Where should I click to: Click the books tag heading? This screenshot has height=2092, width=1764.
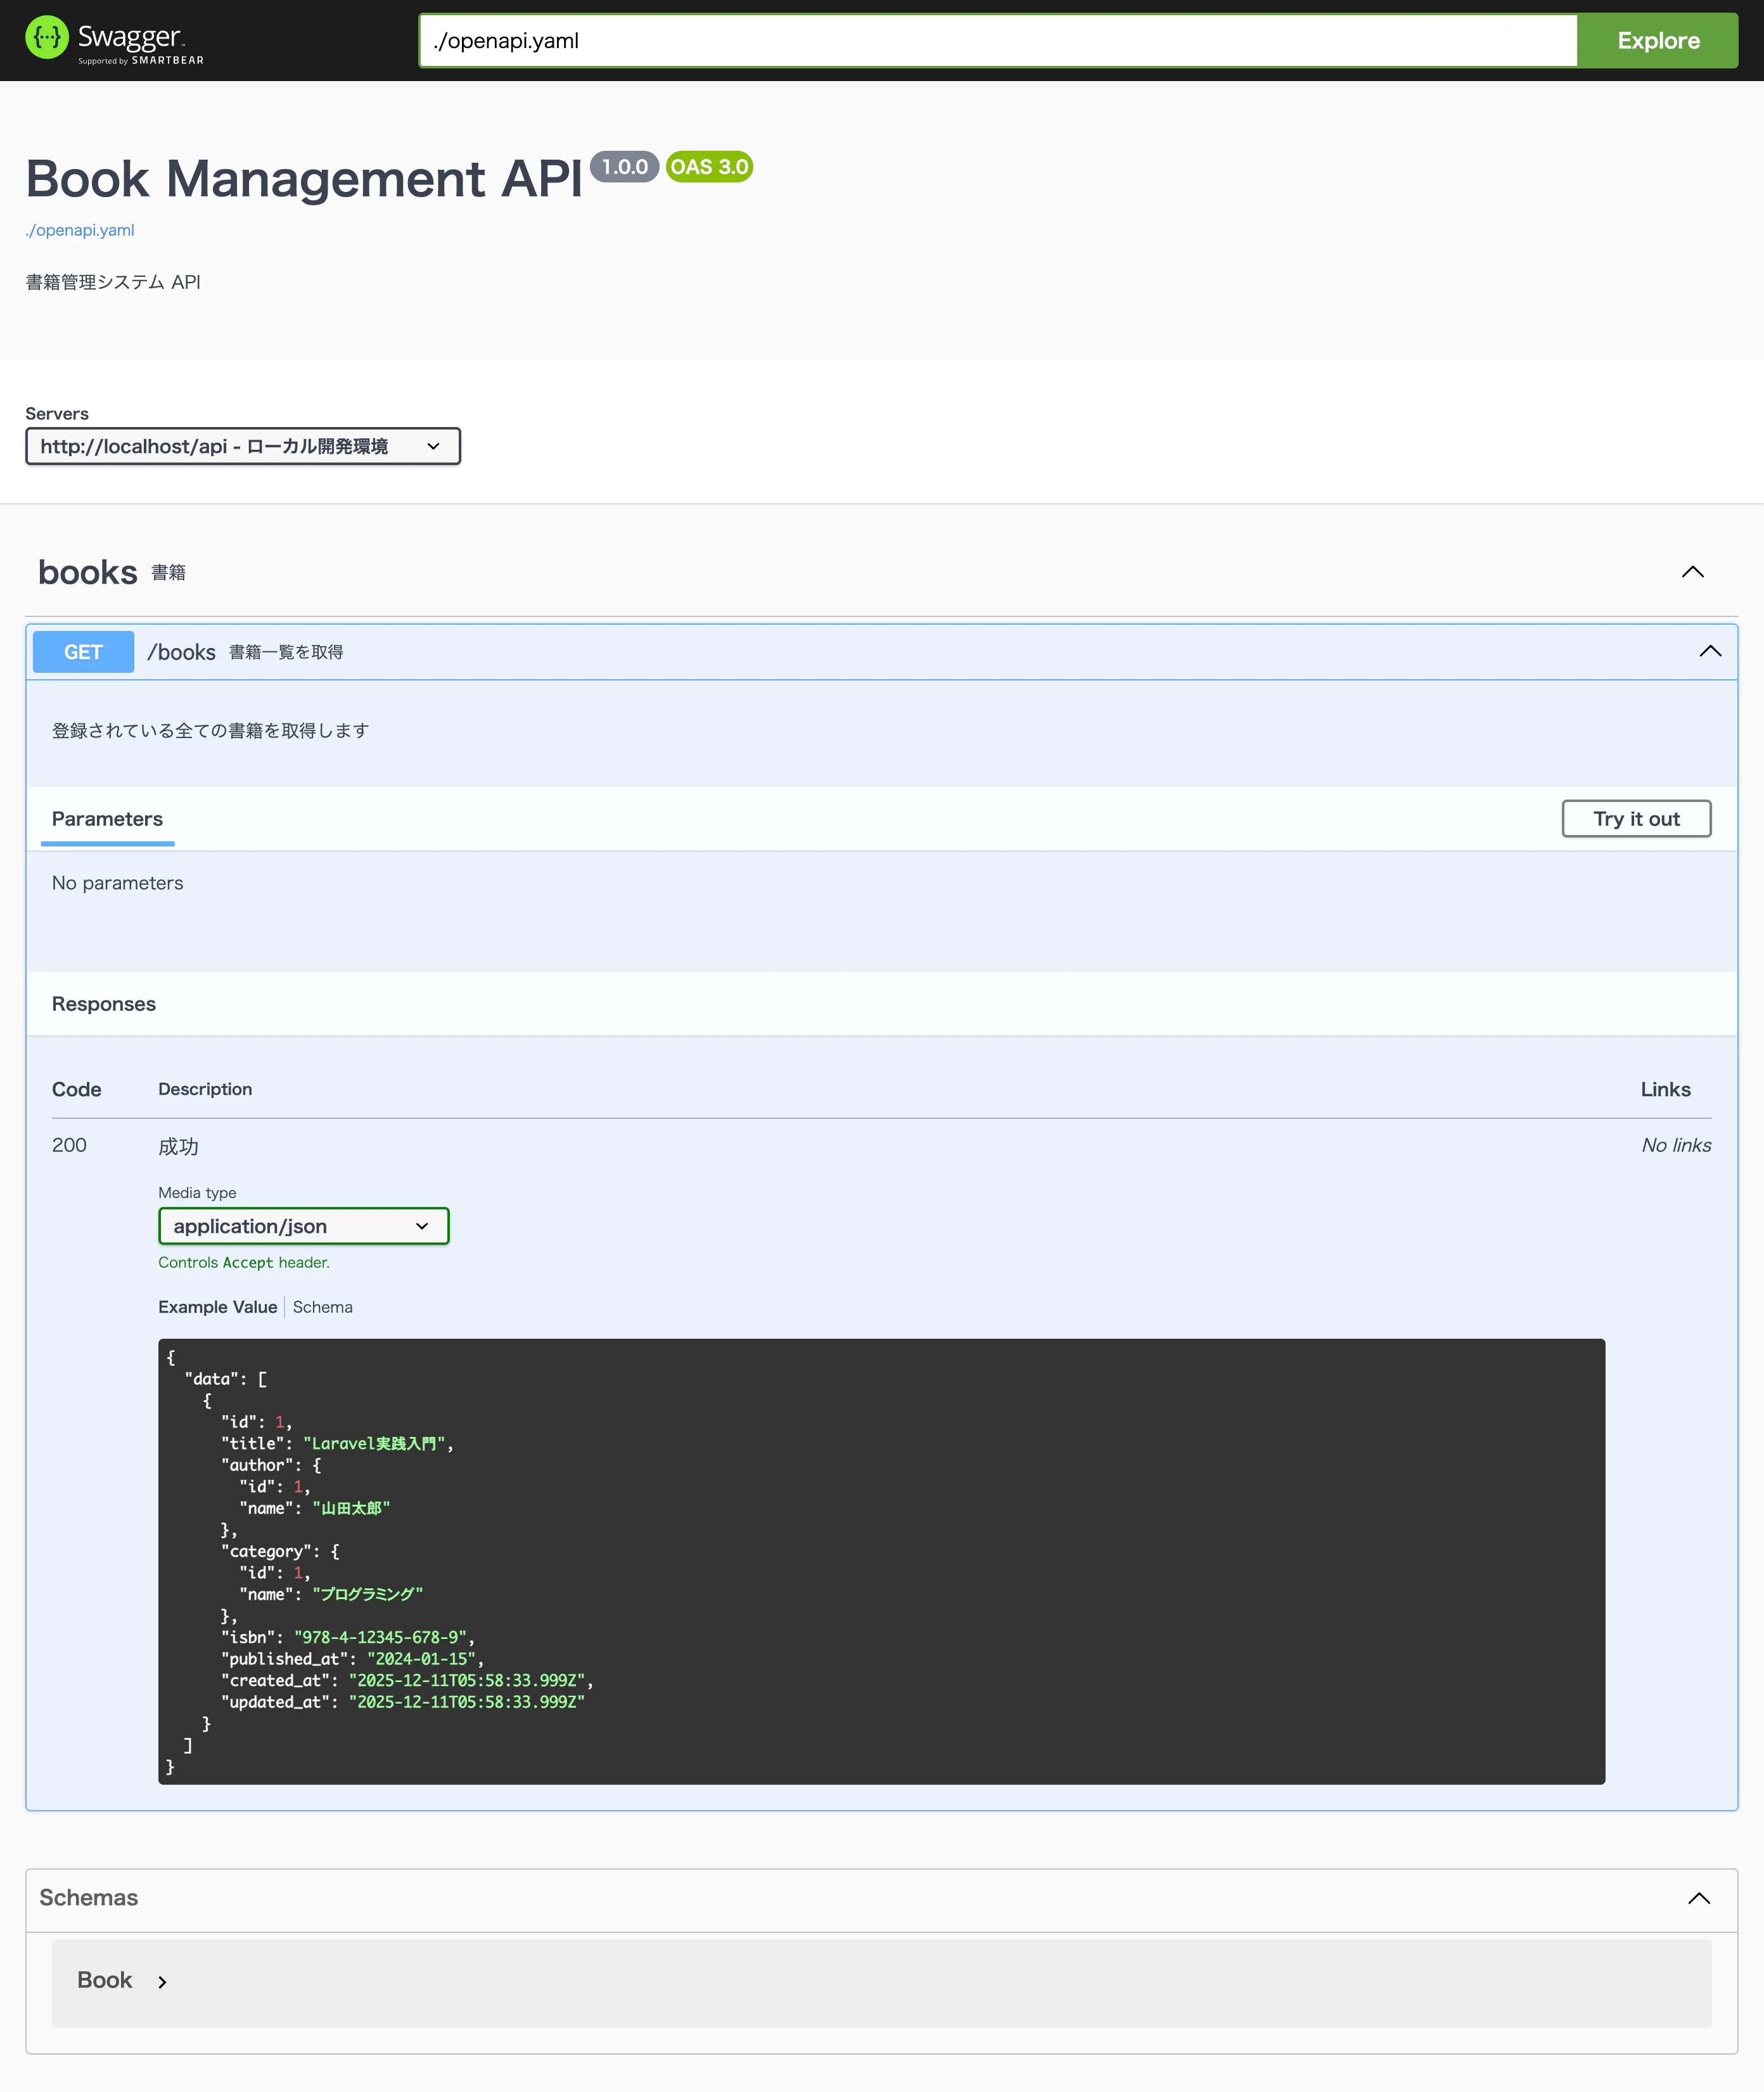click(x=88, y=572)
